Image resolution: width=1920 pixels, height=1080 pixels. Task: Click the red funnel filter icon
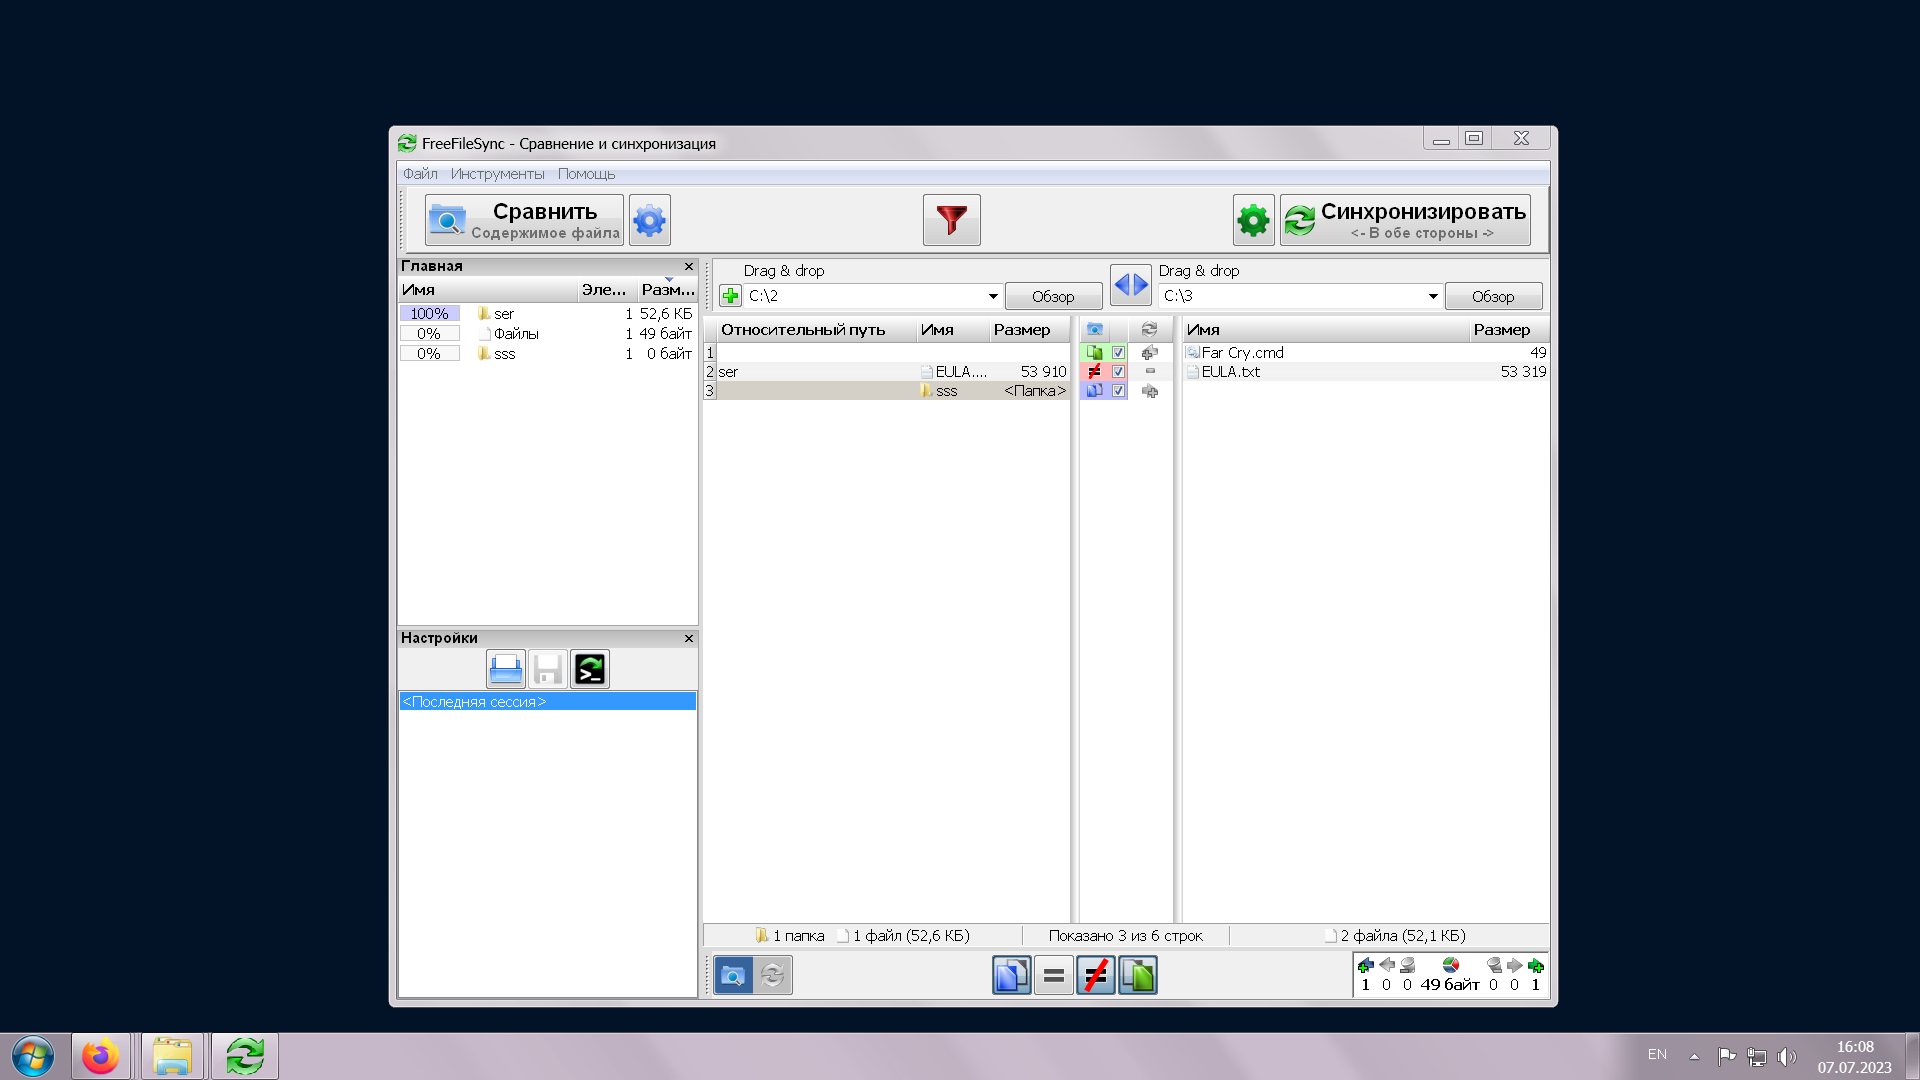click(x=951, y=220)
